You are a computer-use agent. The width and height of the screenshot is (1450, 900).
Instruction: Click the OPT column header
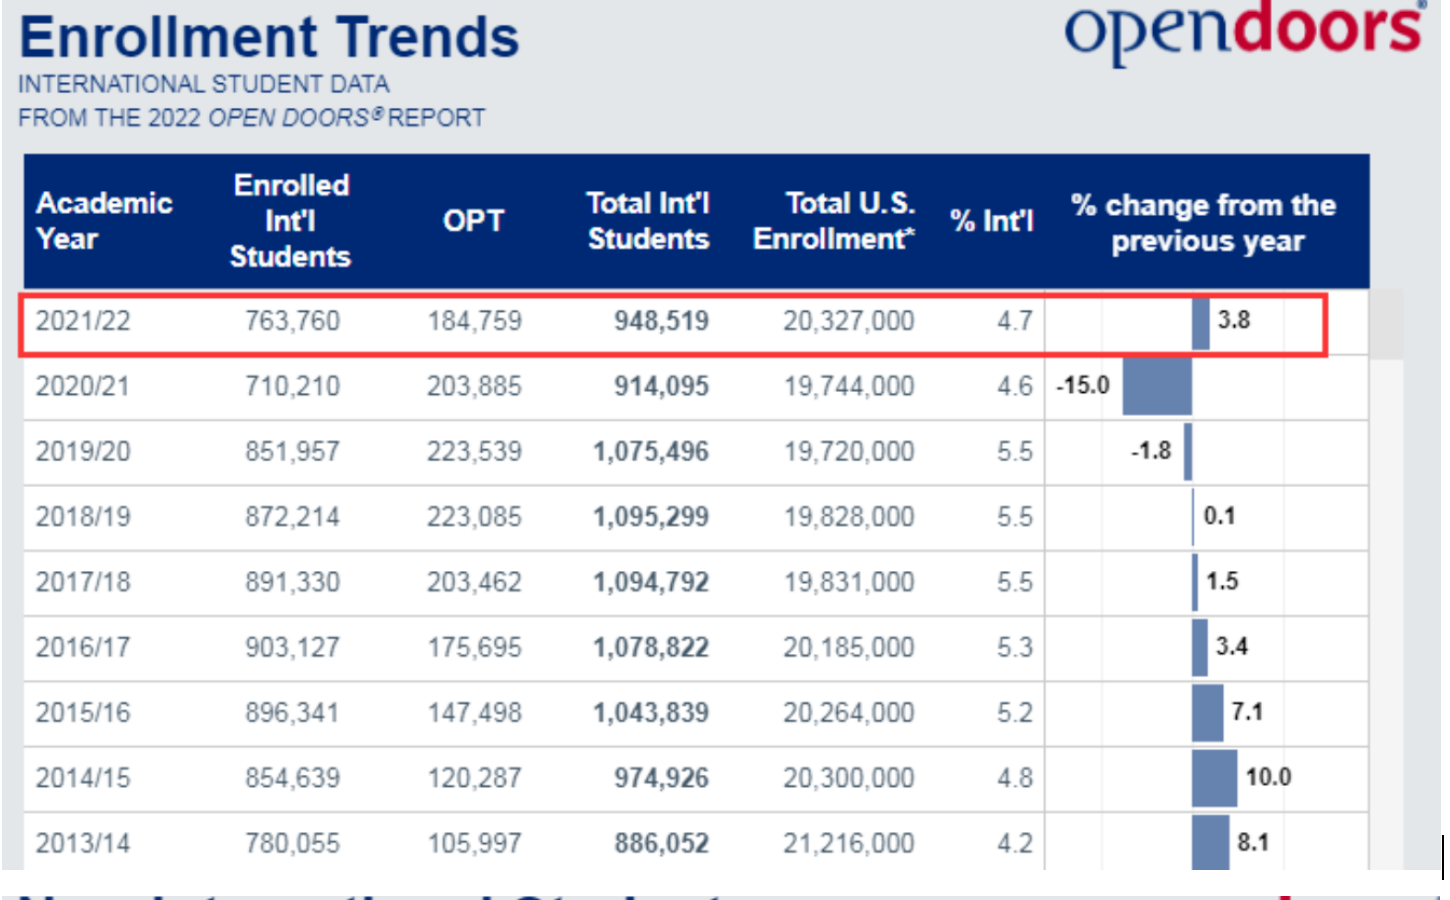pyautogui.click(x=473, y=221)
